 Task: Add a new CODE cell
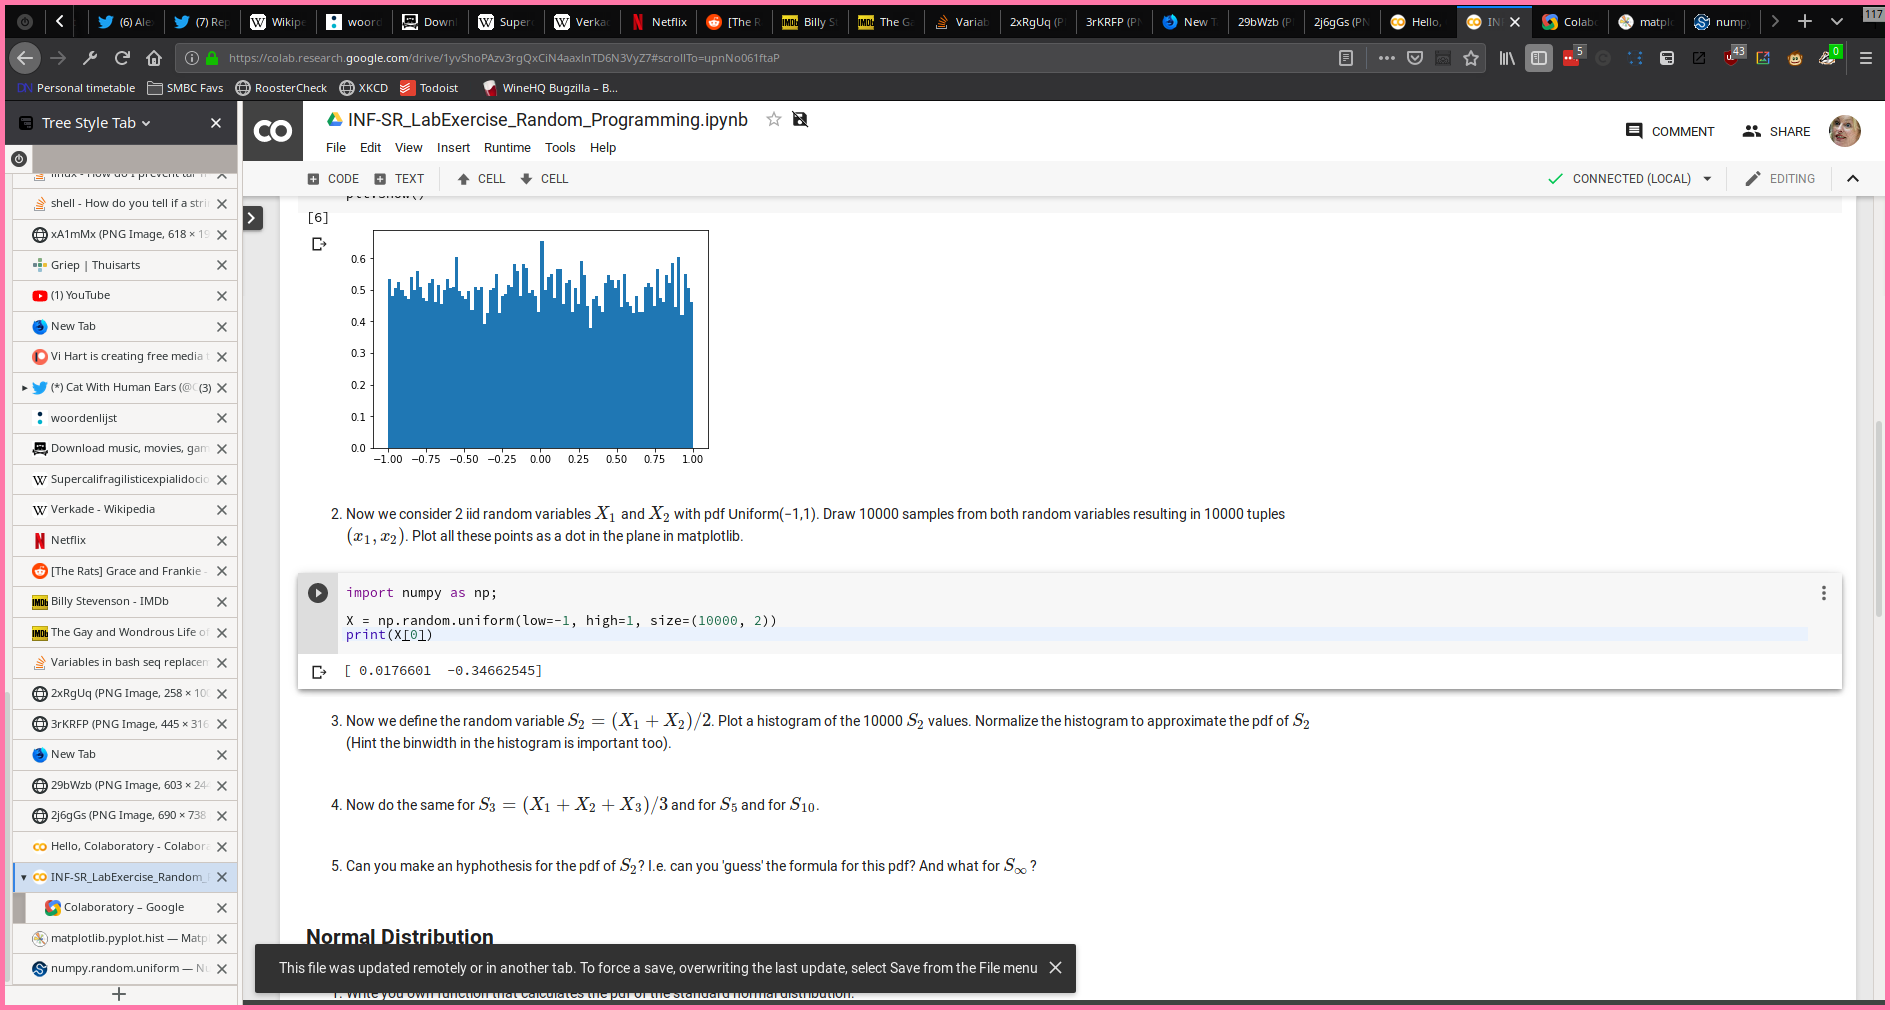pos(333,179)
